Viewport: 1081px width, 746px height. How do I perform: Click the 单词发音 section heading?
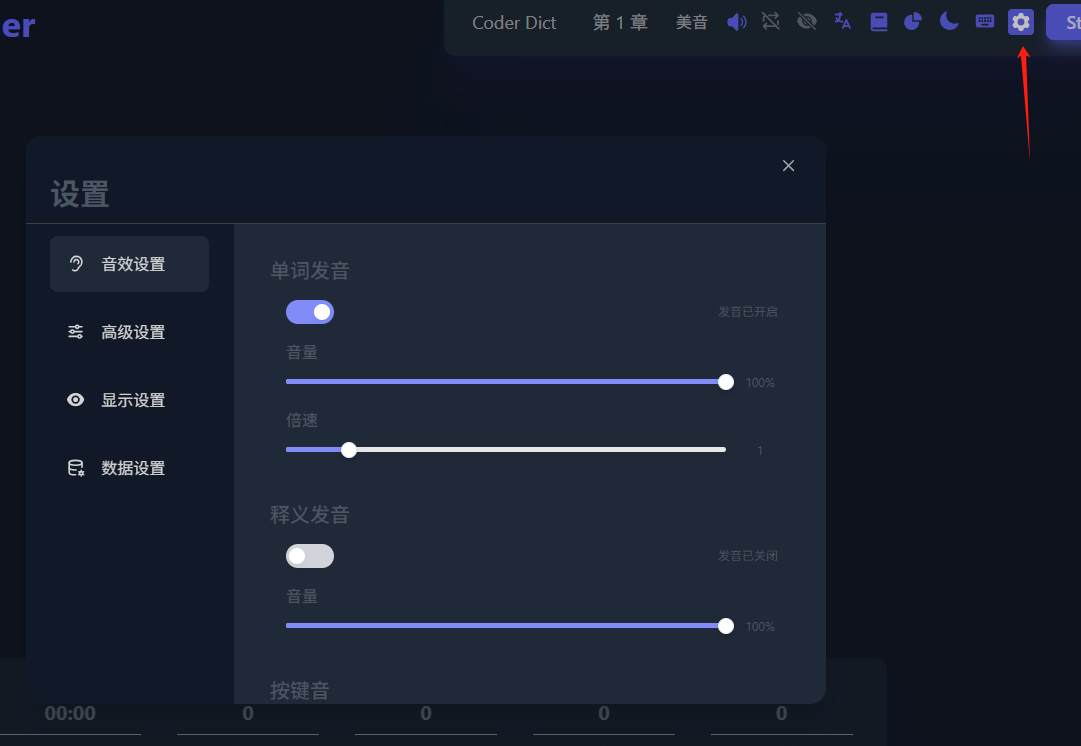tap(310, 270)
